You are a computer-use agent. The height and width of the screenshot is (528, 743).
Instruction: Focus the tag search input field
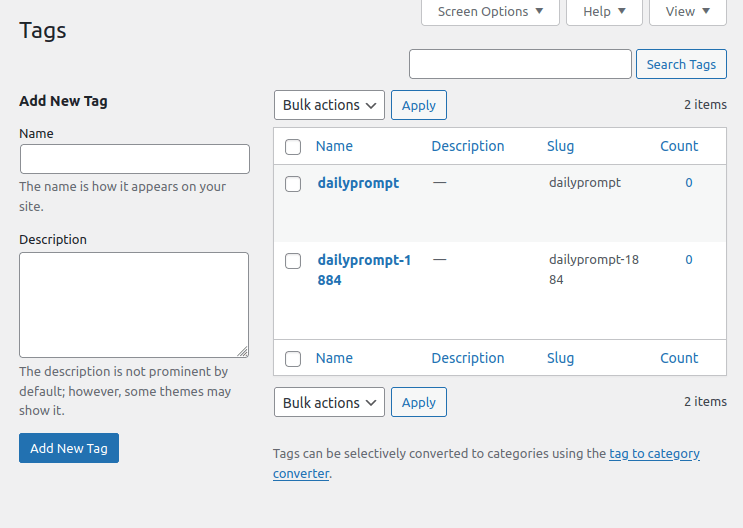coord(520,65)
